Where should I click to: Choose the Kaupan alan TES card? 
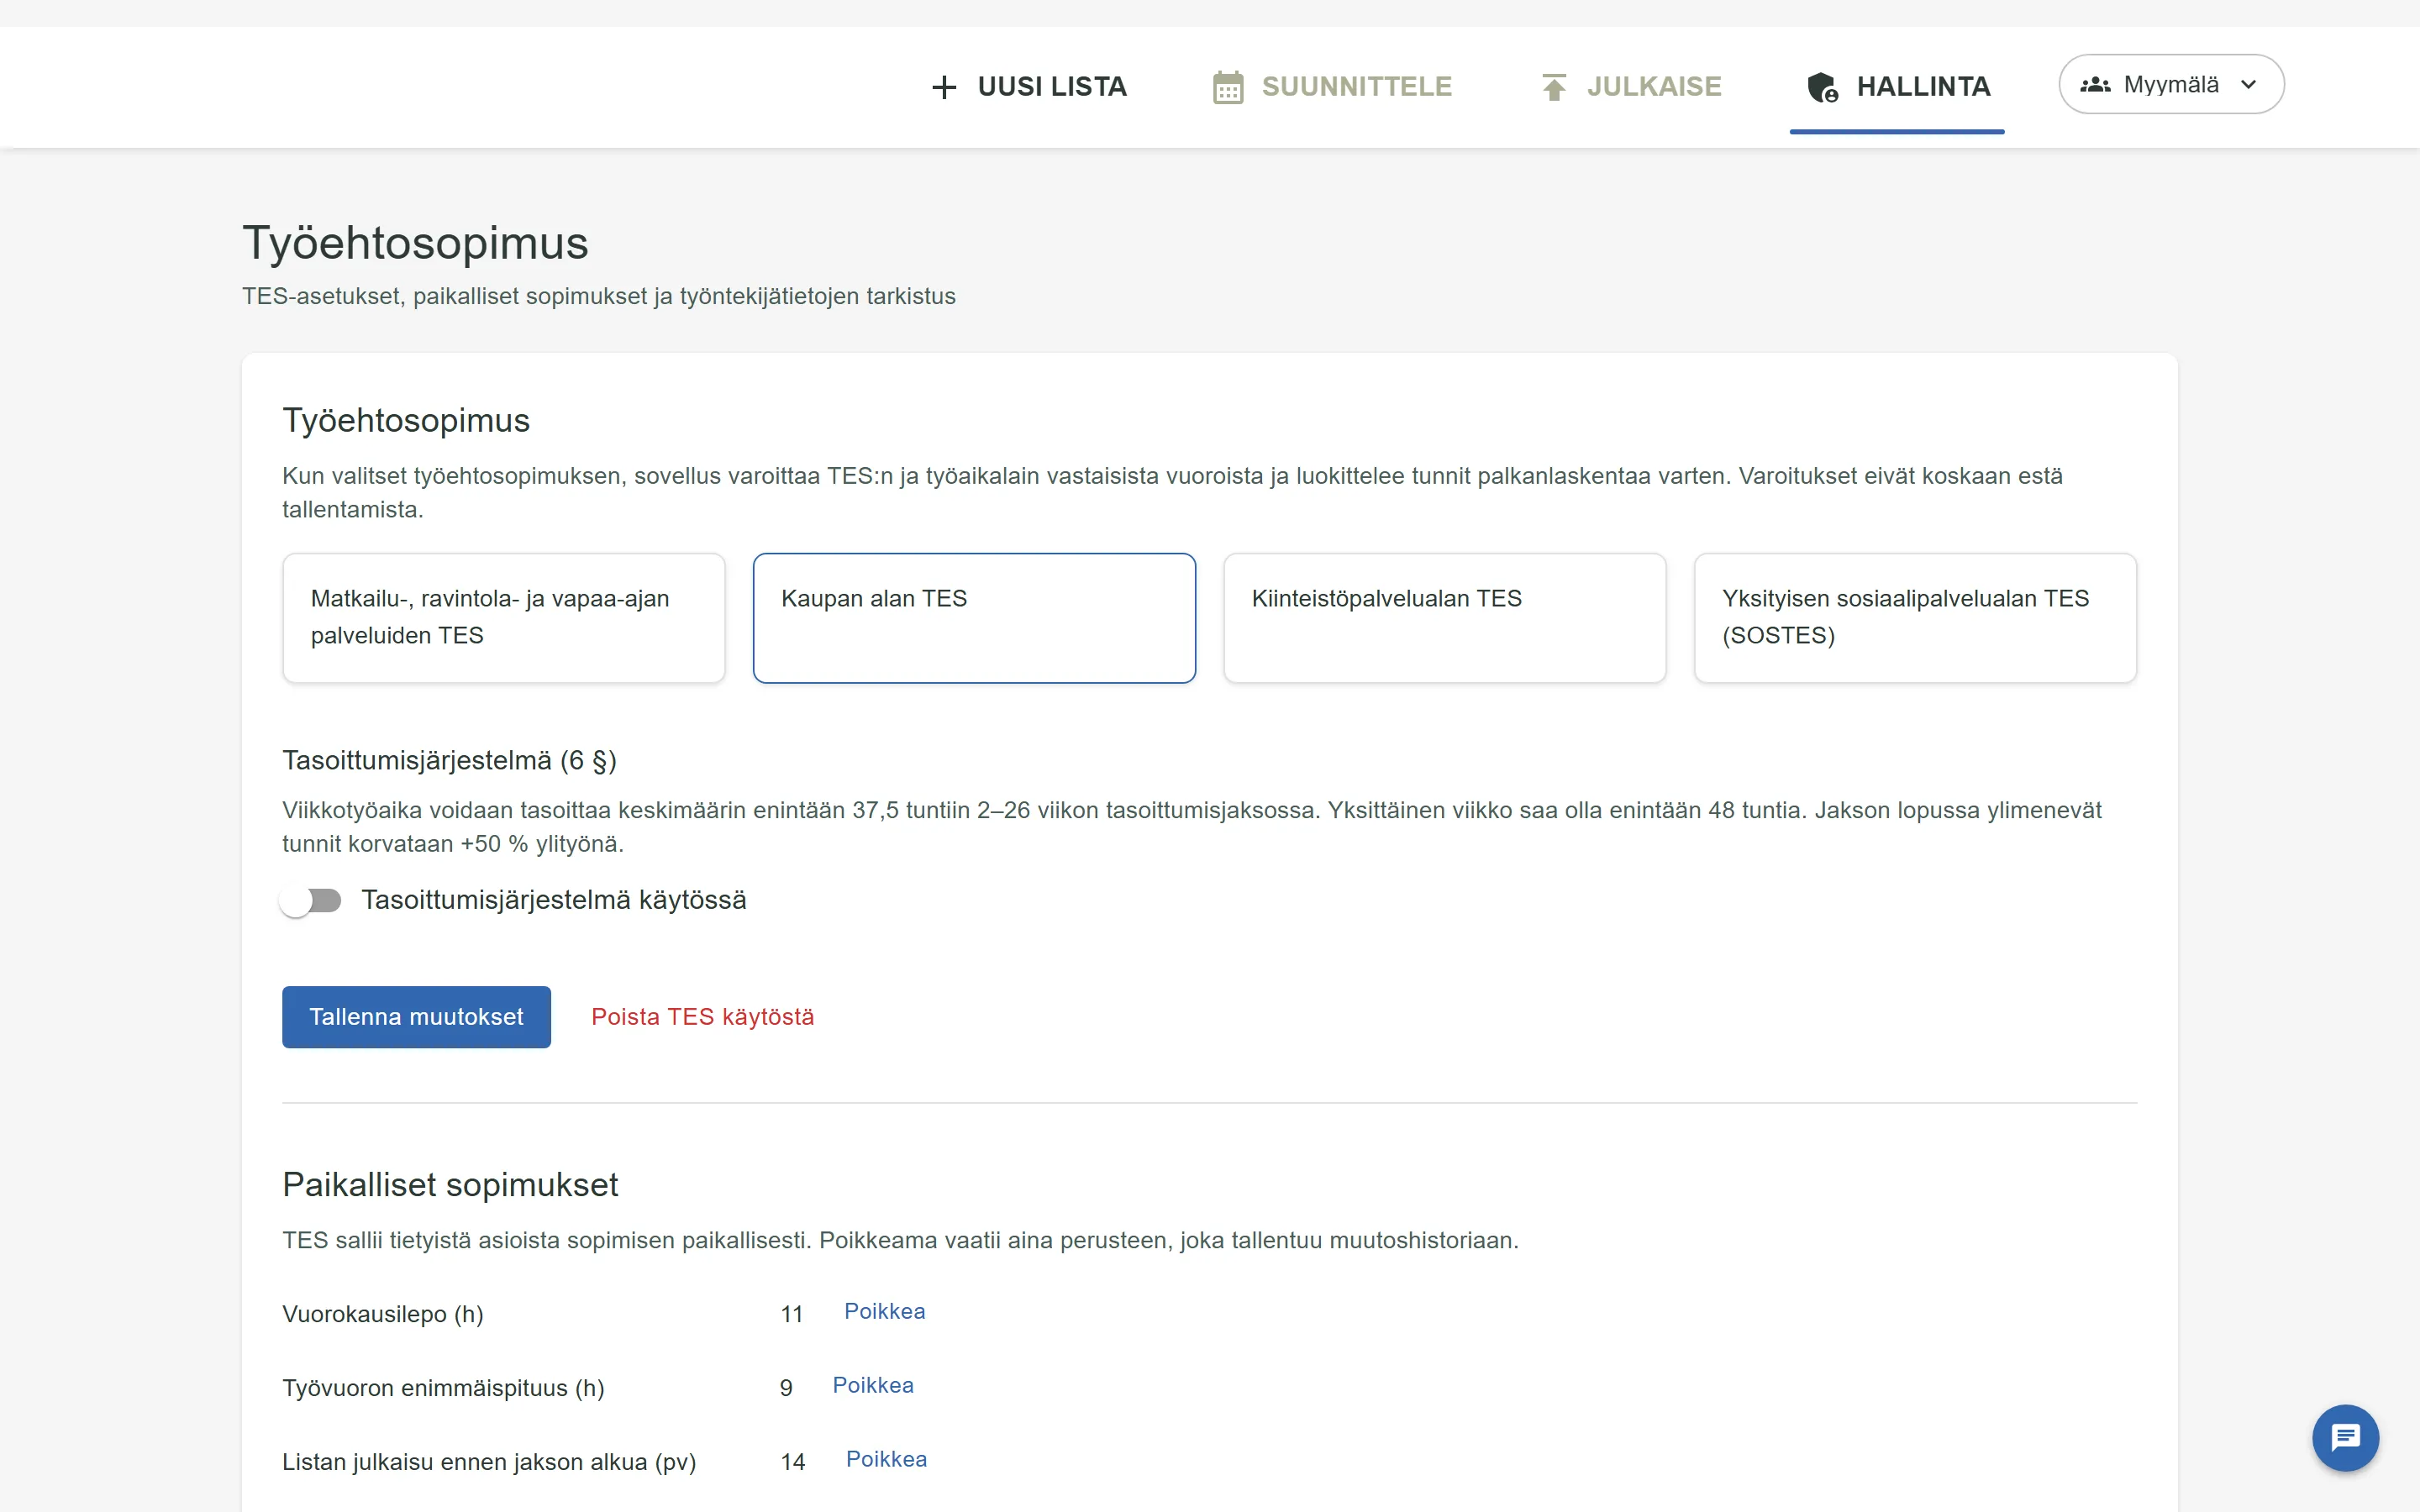click(x=974, y=618)
